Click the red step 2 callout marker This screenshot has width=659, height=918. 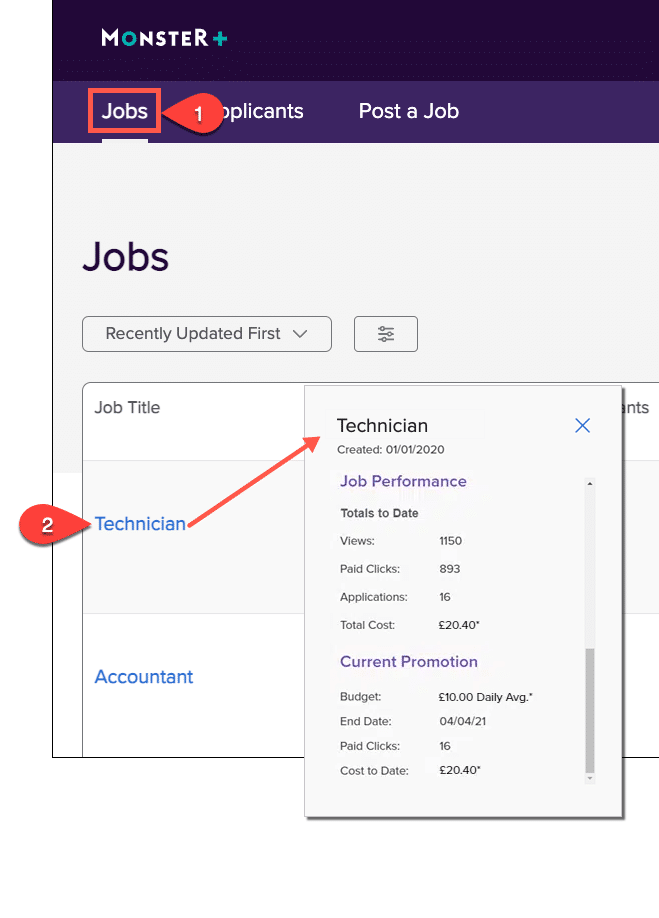click(x=54, y=525)
